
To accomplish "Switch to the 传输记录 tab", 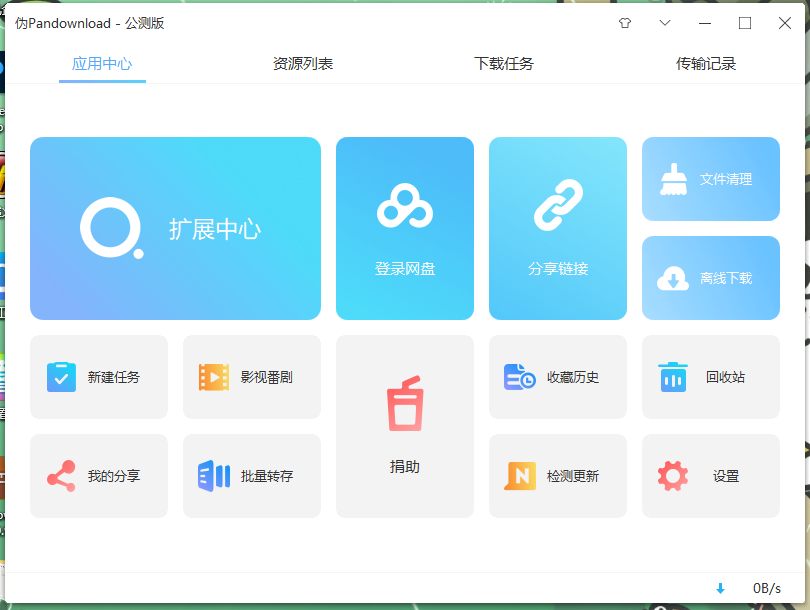I will (x=706, y=64).
